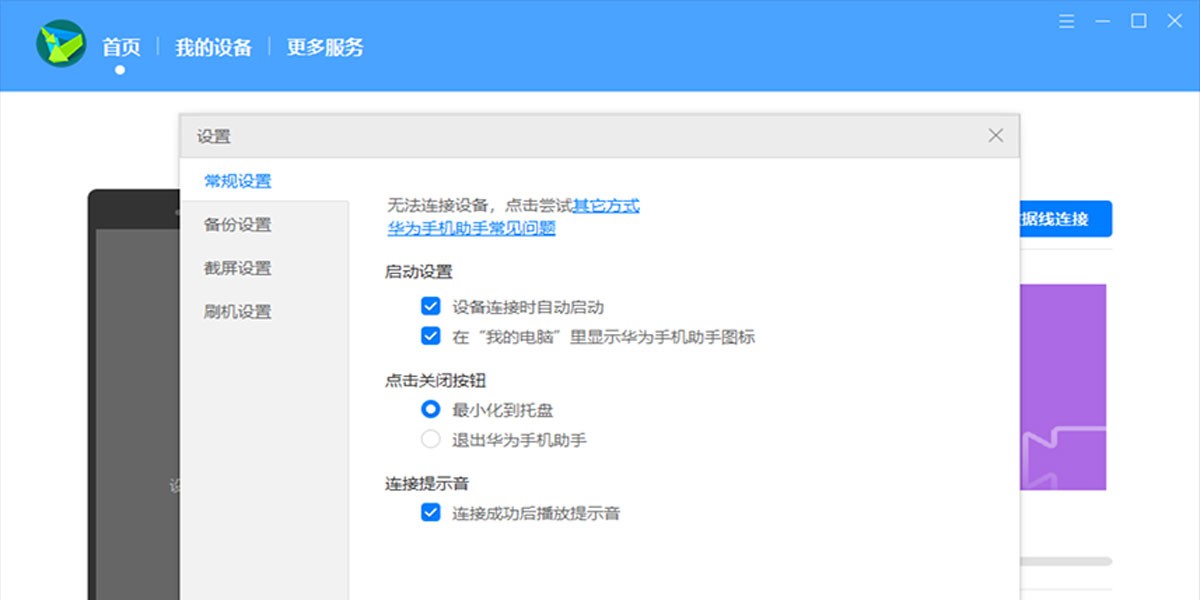Viewport: 1200px width, 600px height.
Task: Minimize the HiSuite window
Action: [x=1102, y=21]
